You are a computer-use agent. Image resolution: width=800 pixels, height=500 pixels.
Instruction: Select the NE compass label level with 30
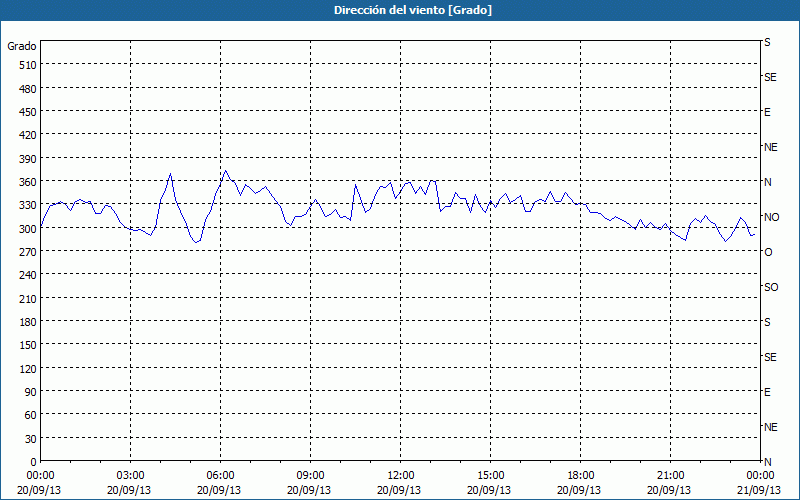771,427
